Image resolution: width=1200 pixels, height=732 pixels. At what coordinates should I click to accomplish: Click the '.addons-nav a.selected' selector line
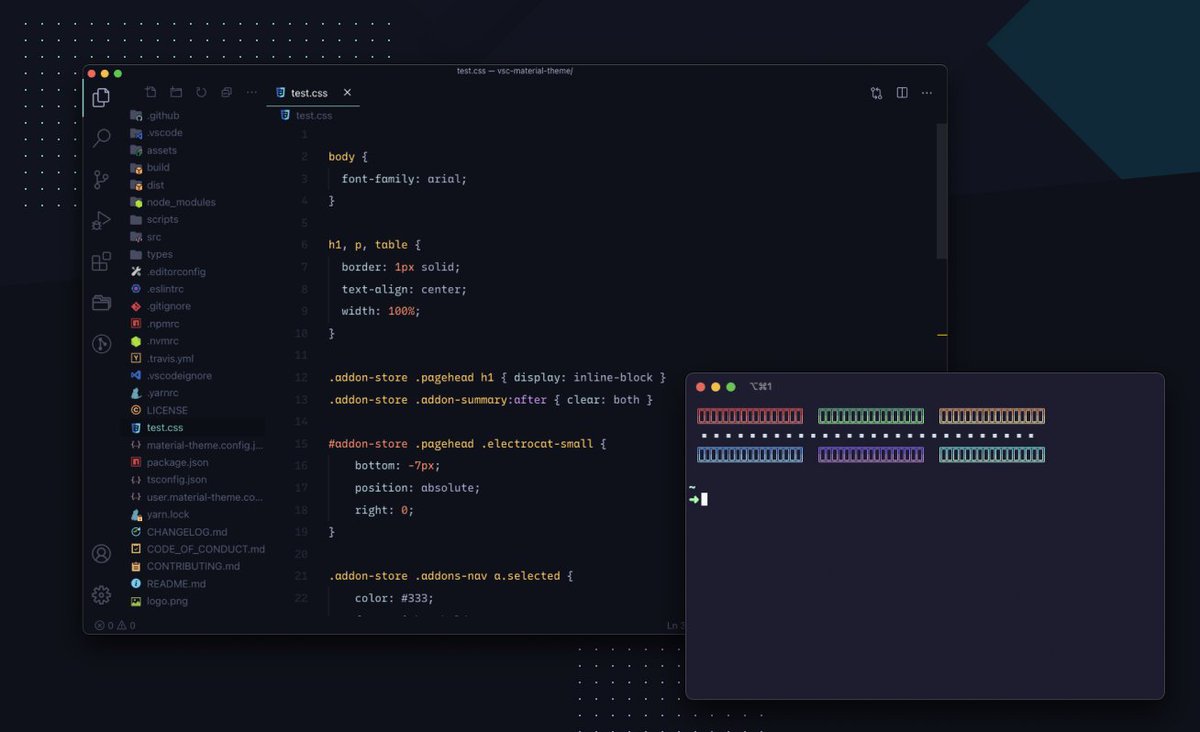(450, 576)
